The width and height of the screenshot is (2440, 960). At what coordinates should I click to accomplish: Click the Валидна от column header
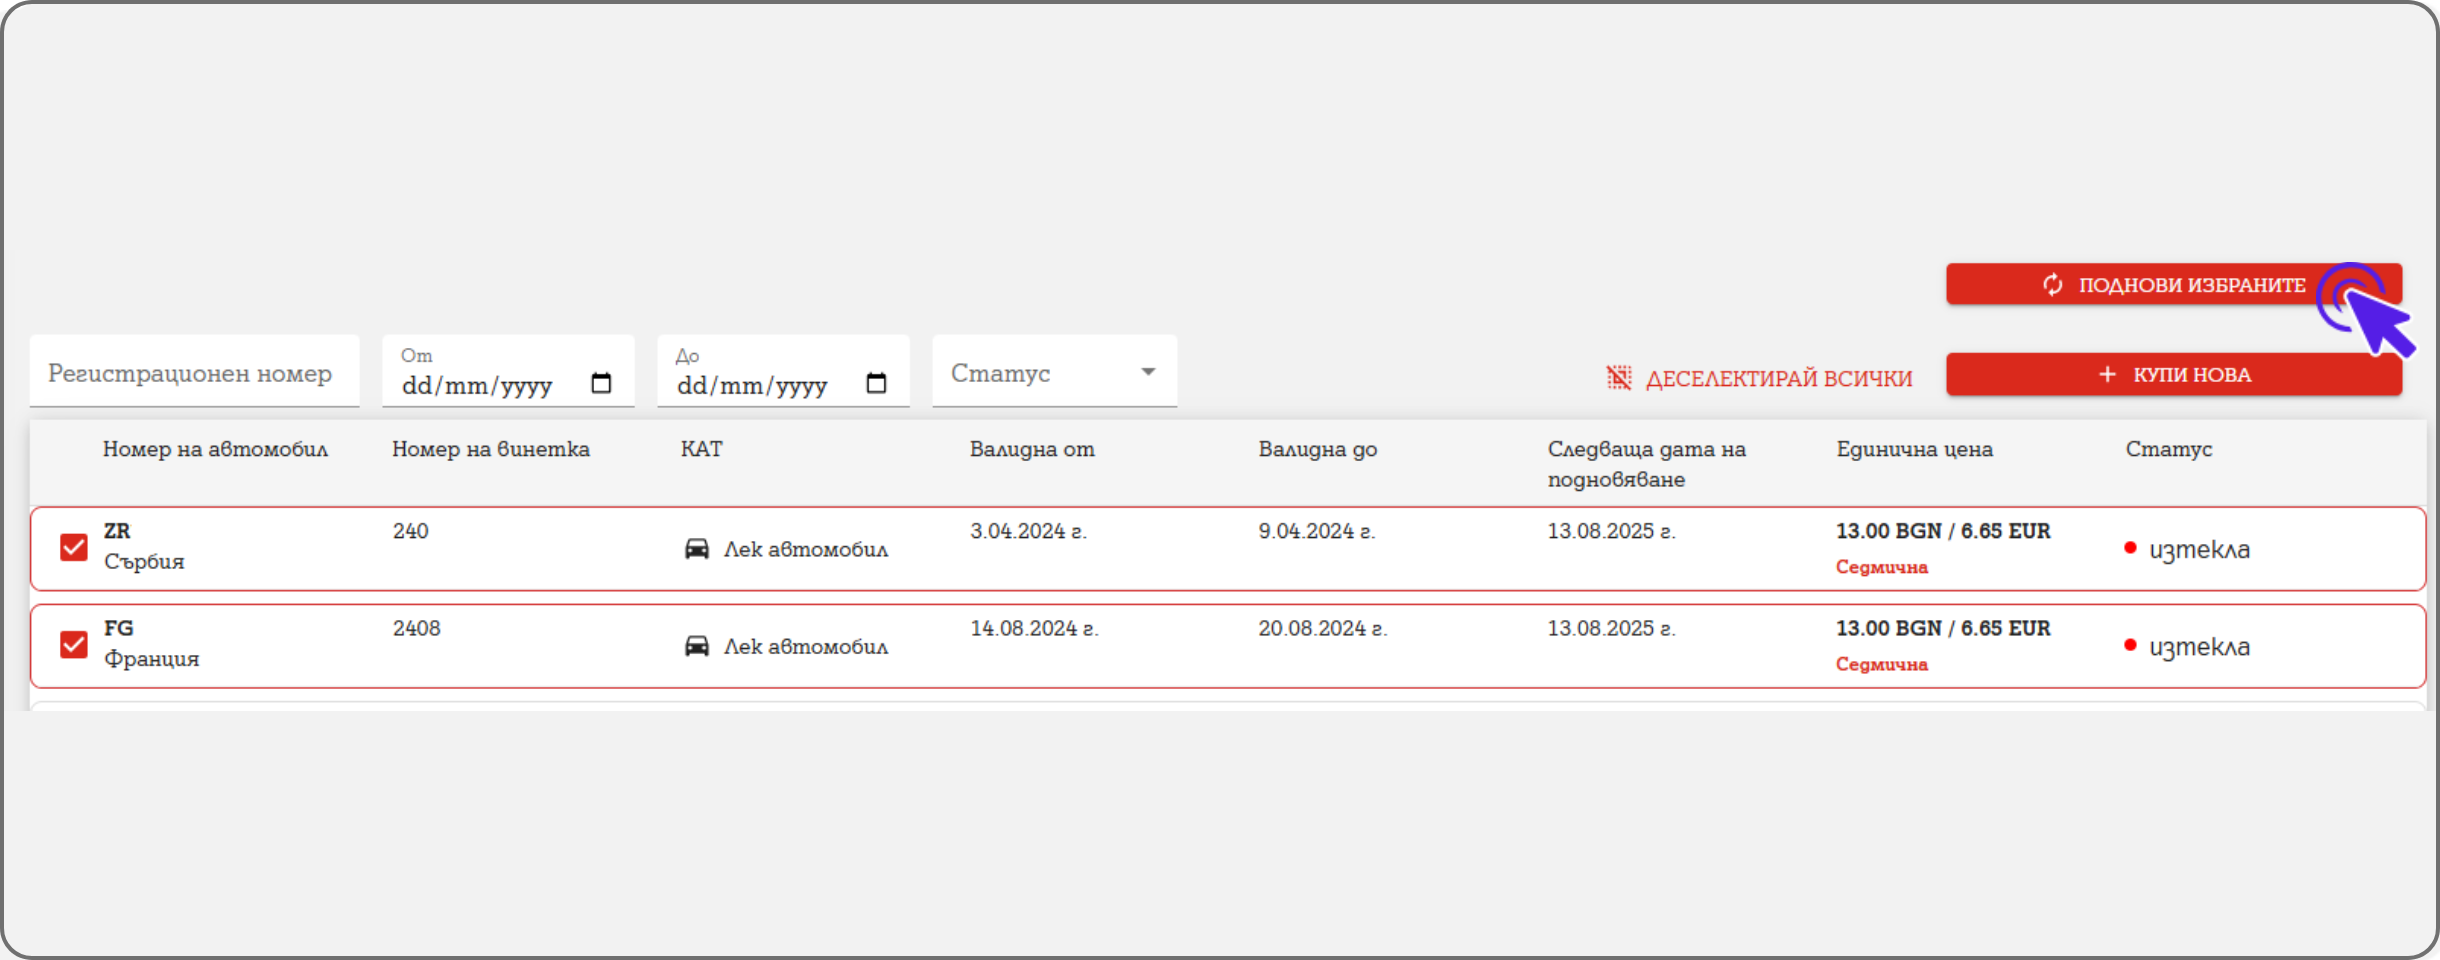1032,449
